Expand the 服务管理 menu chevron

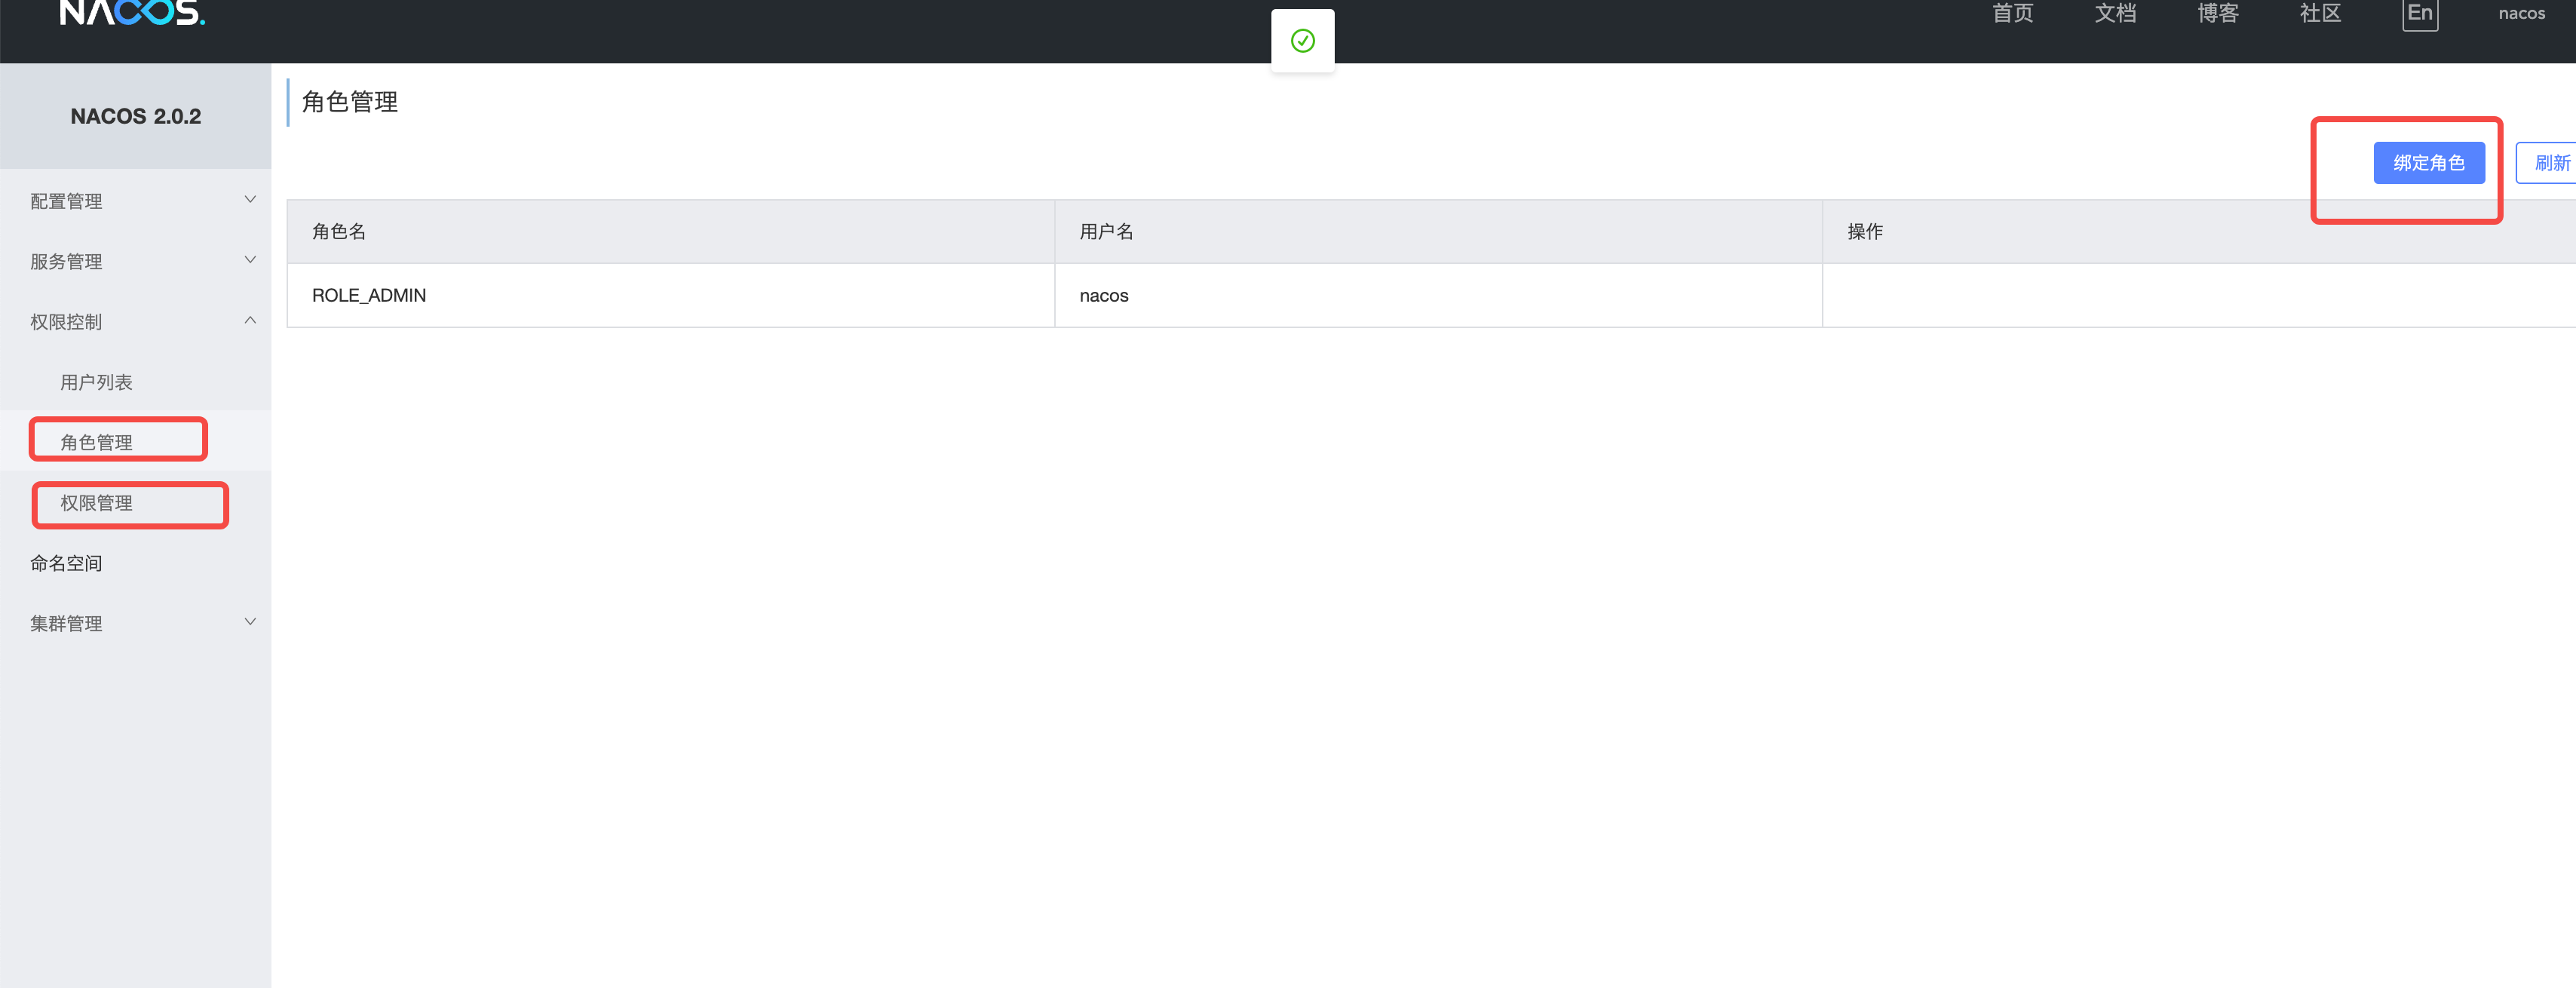click(x=250, y=260)
